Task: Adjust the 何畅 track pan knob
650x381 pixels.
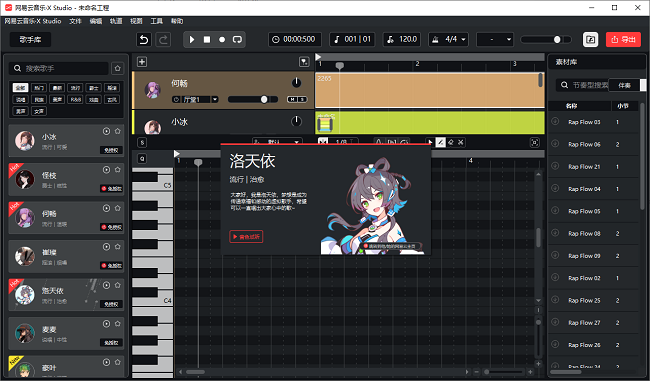Action: pyautogui.click(x=296, y=83)
